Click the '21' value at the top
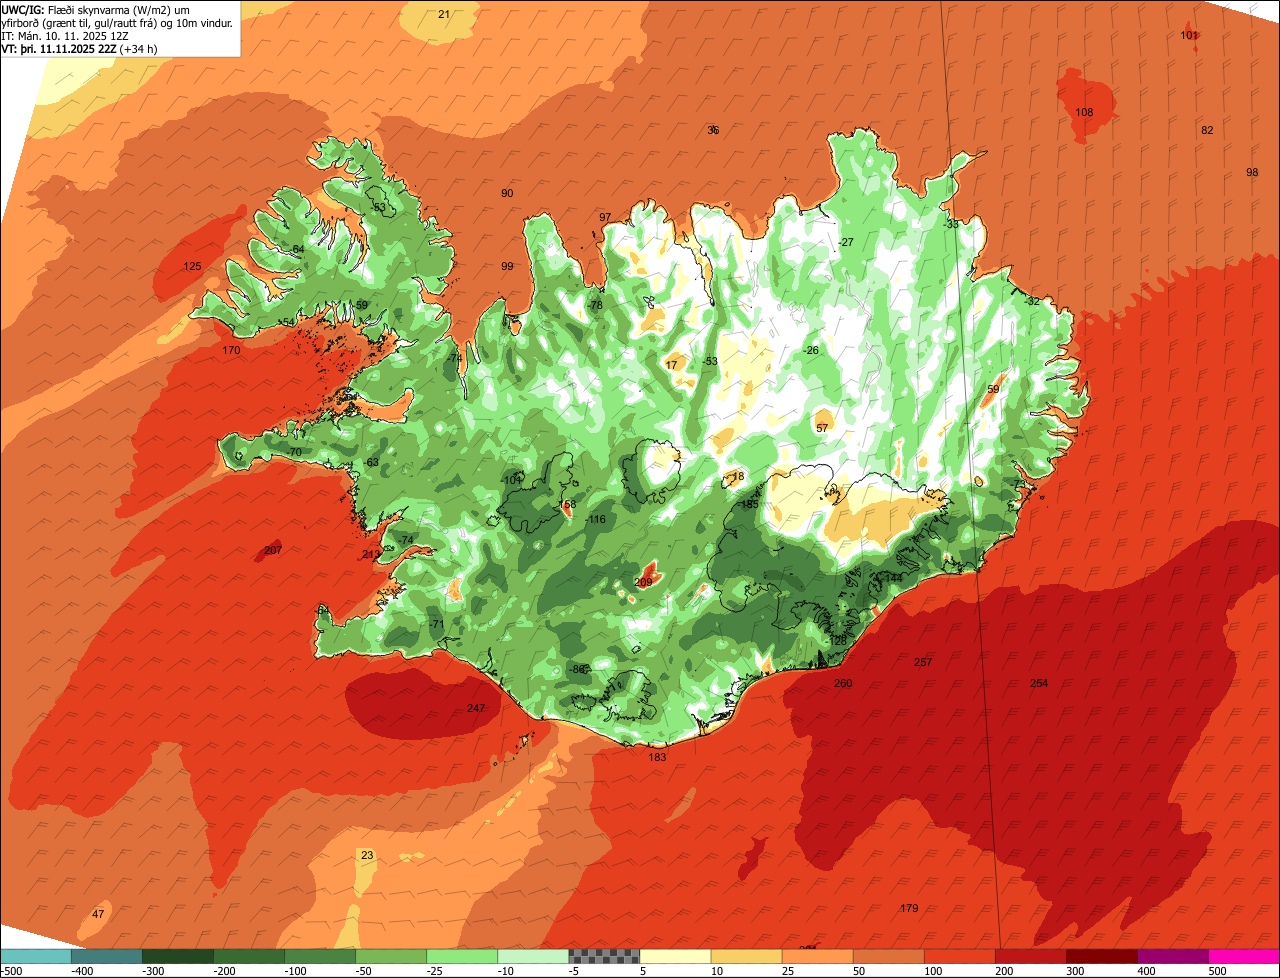Image resolution: width=1280 pixels, height=978 pixels. click(444, 14)
